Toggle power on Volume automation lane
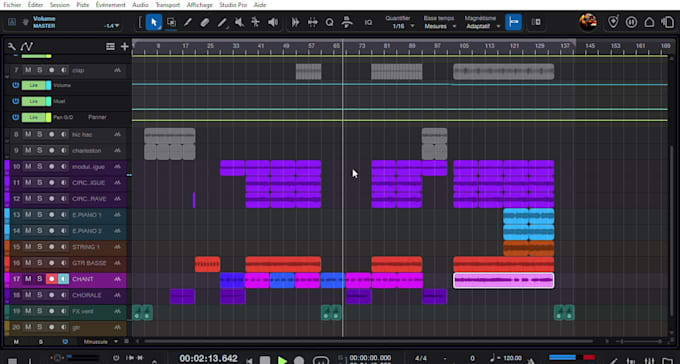This screenshot has width=680, height=364. coord(16,85)
